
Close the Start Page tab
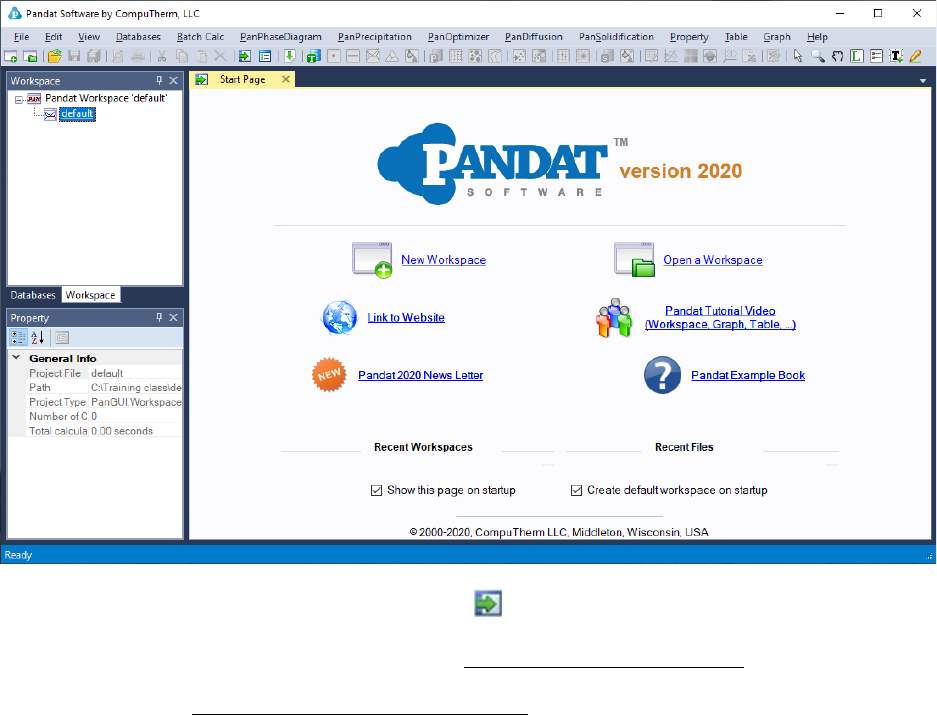(286, 79)
